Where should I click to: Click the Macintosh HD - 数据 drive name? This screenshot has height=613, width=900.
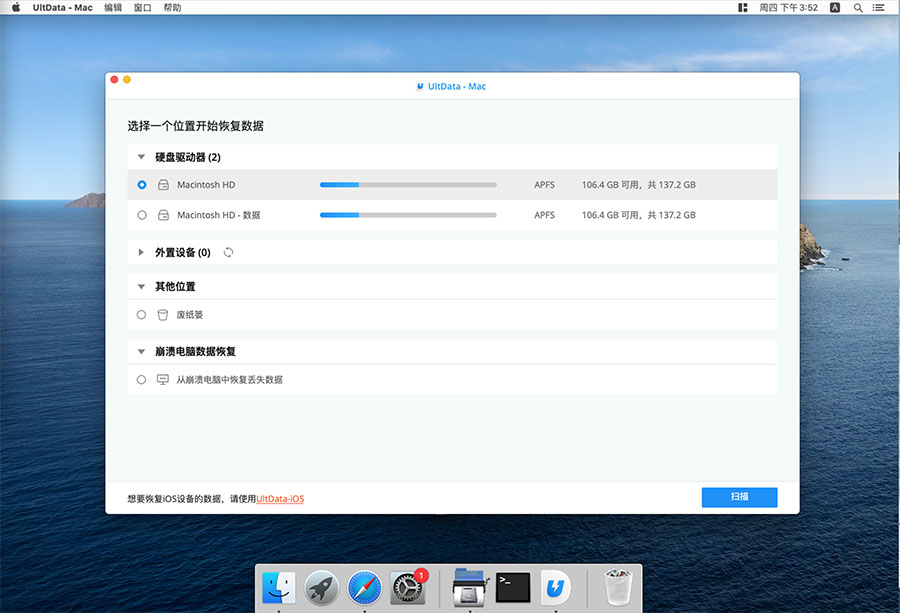coord(219,215)
